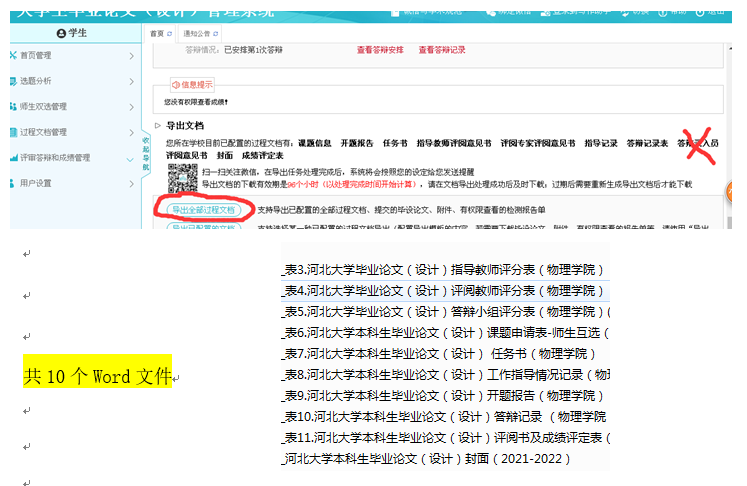Expand the 过程文档管理 menu chevron
The width and height of the screenshot is (747, 486).
click(x=131, y=132)
